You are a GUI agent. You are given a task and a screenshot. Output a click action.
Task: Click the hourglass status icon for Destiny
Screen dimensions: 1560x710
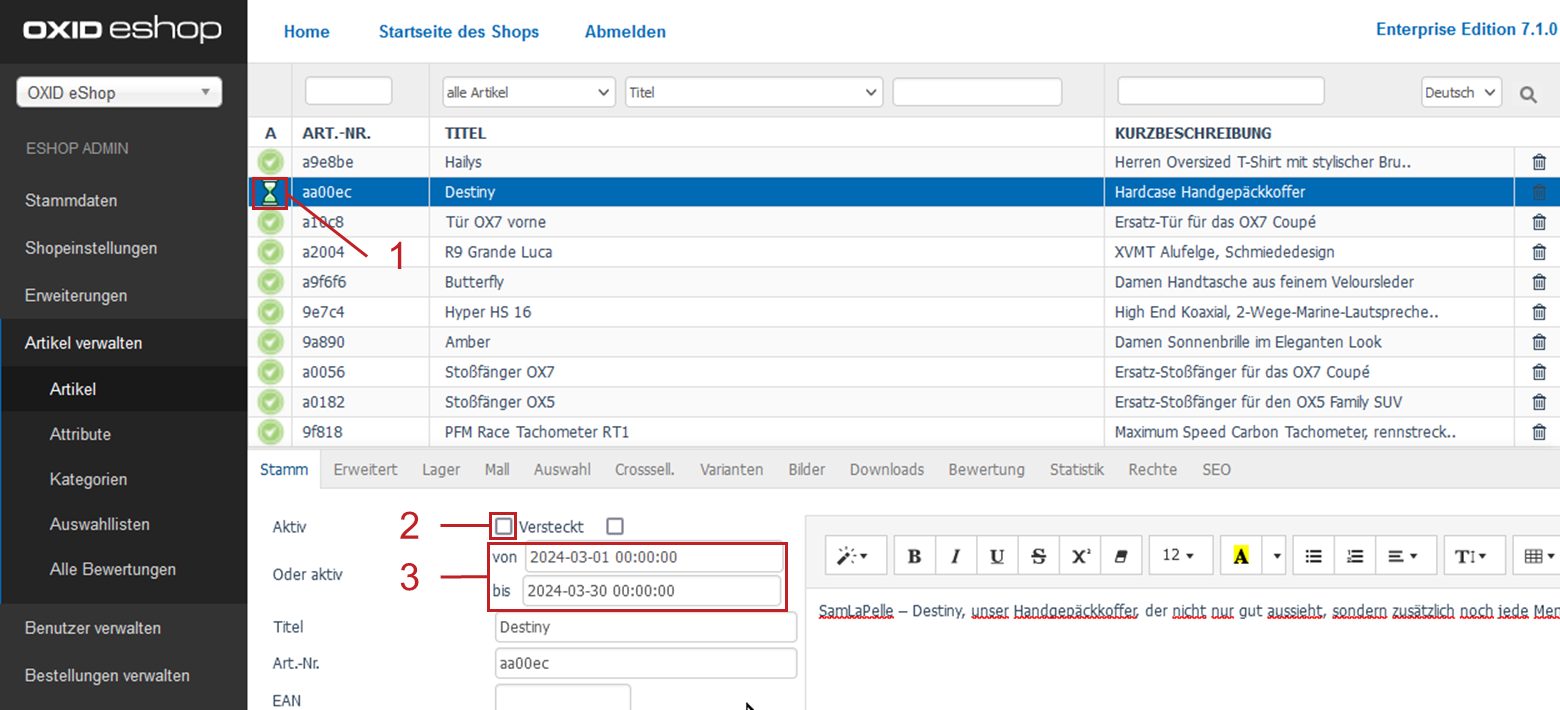coord(269,192)
